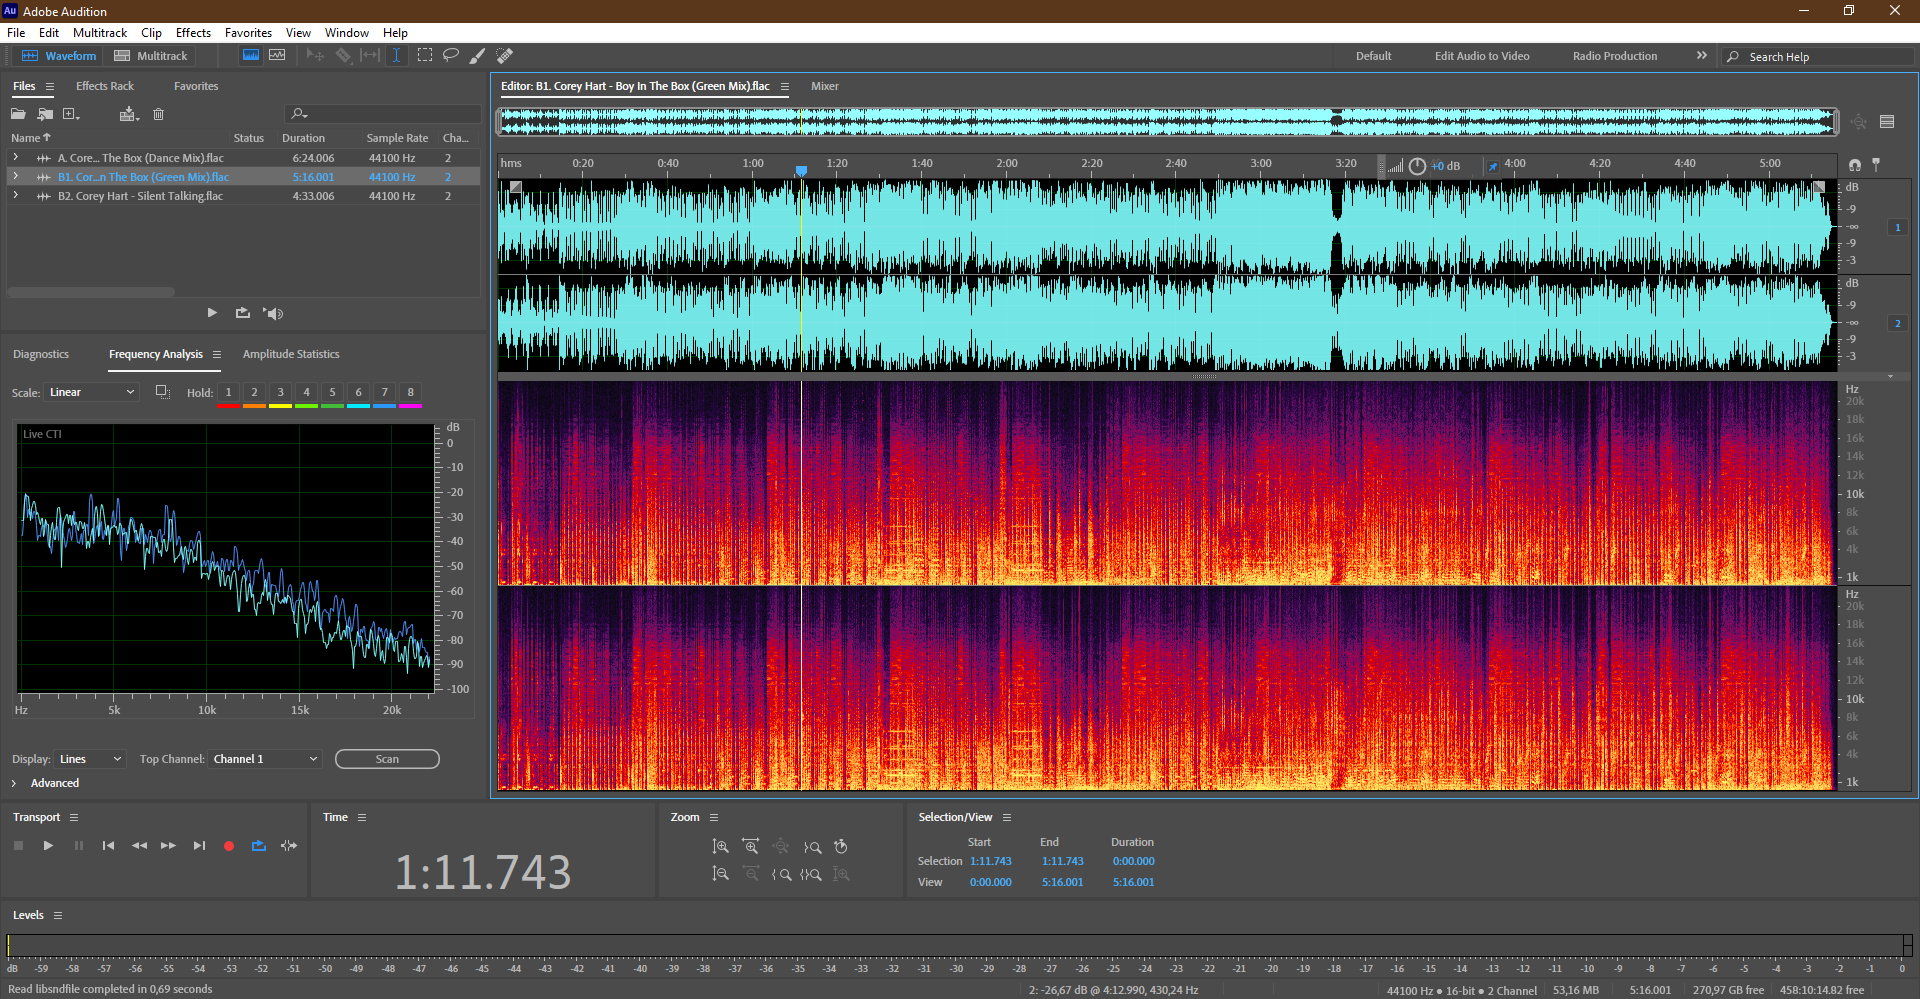Click the HUD pin icon
The image size is (1920, 999).
tap(1493, 166)
